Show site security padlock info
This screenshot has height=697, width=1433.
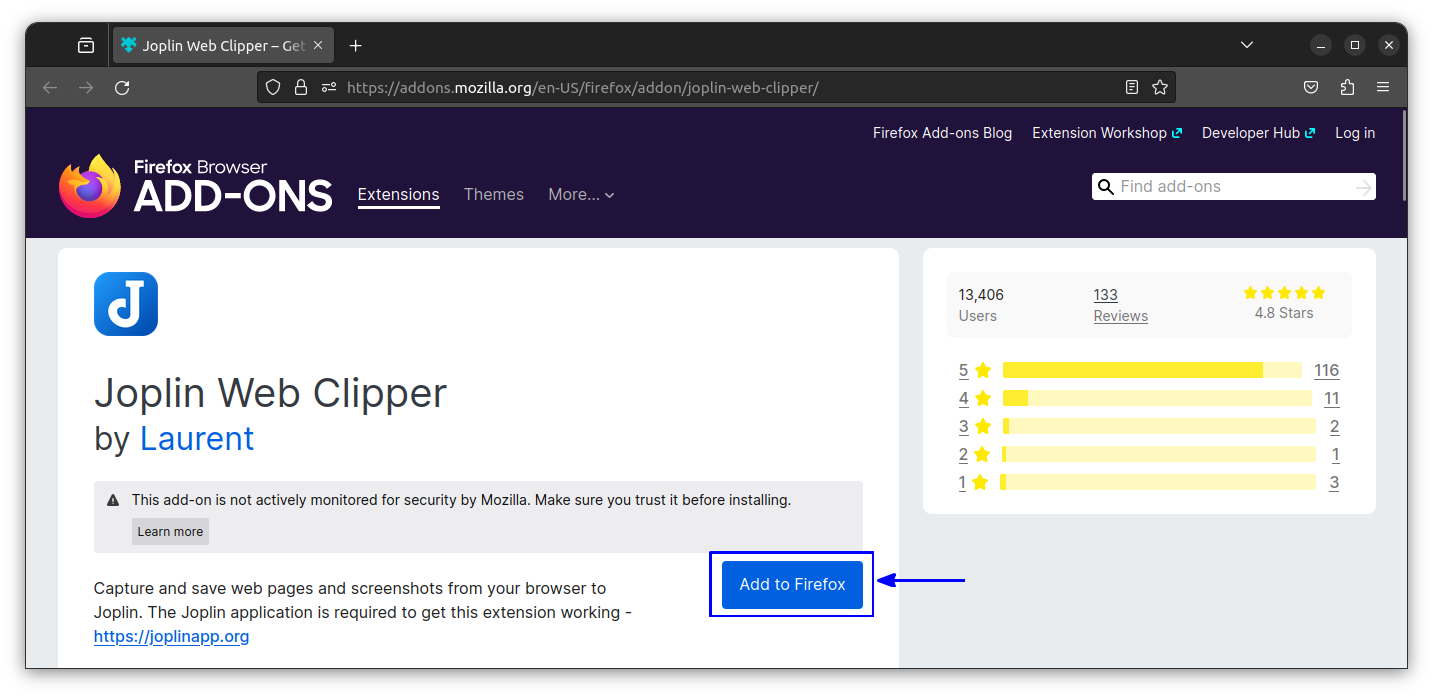coord(300,88)
